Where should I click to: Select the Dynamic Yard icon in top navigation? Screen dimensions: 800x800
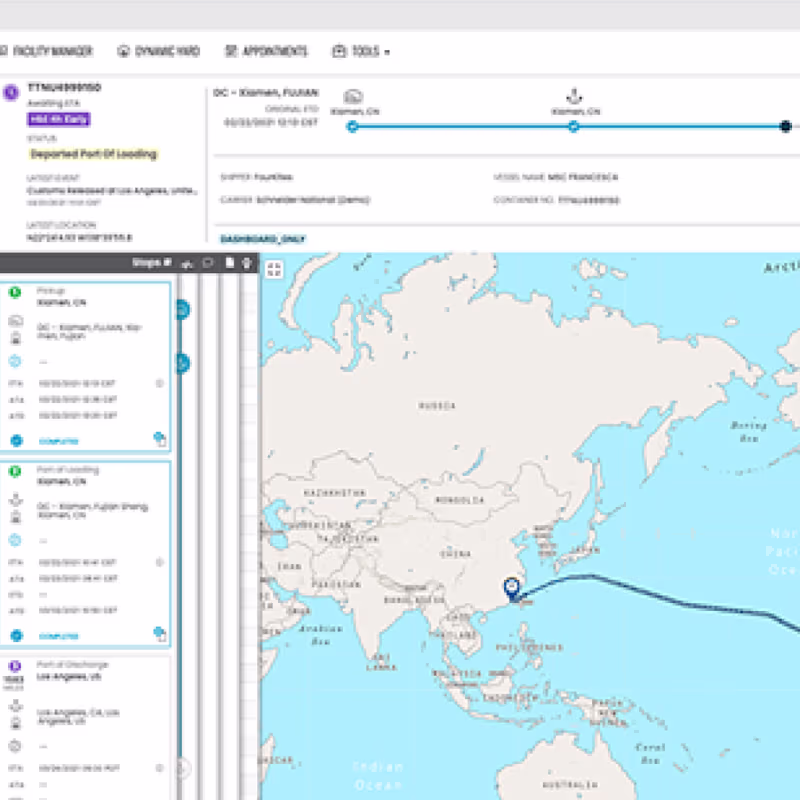coord(122,51)
